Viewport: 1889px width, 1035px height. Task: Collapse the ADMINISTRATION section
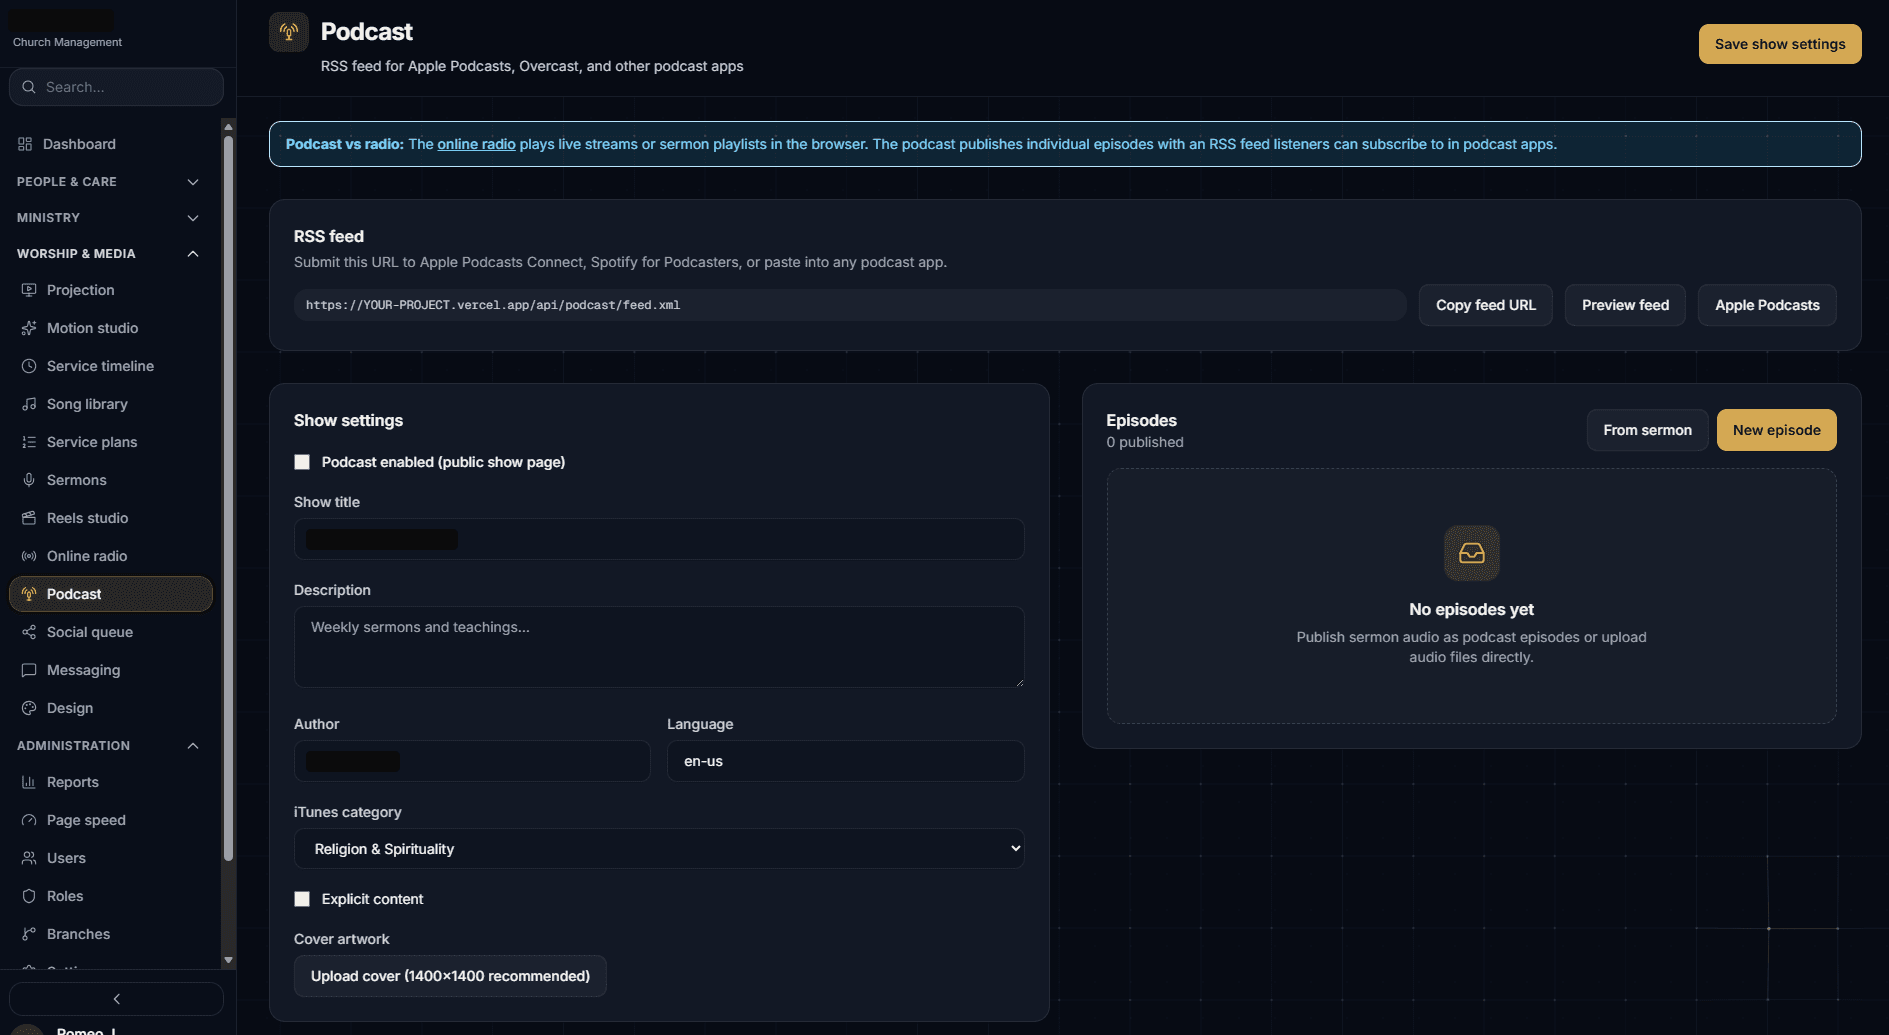pos(108,746)
